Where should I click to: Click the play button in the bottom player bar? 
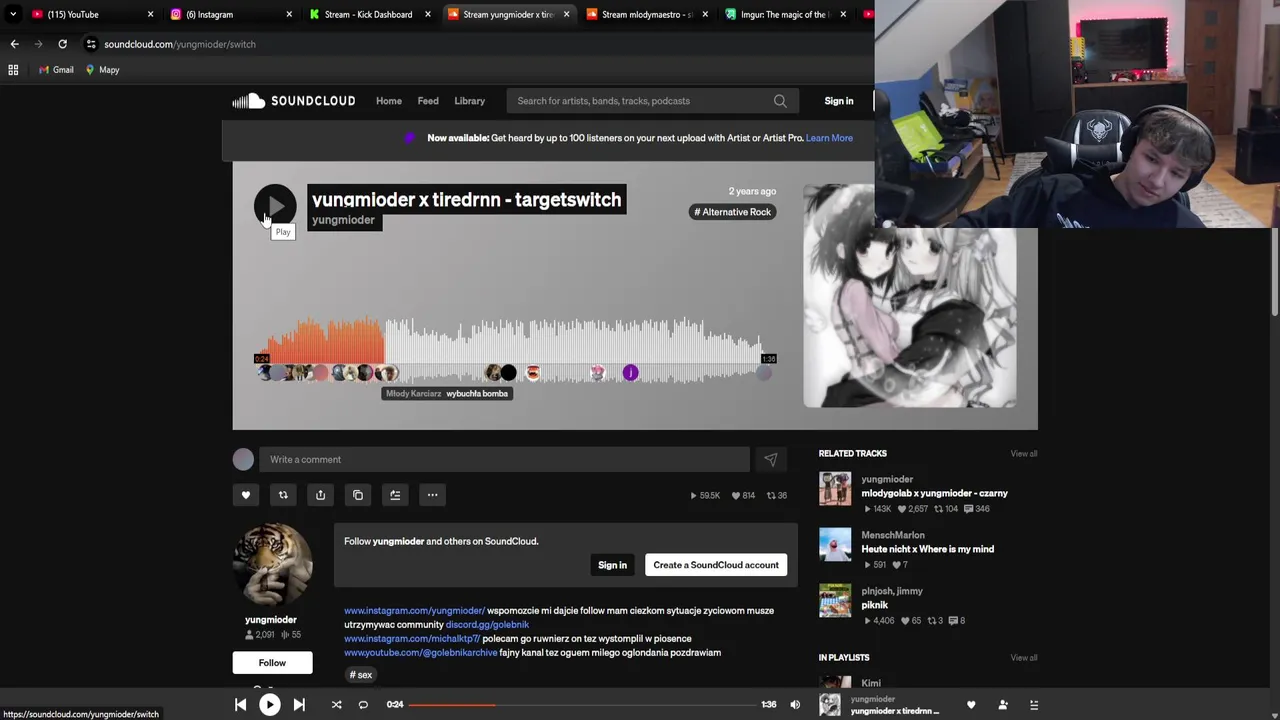click(x=270, y=705)
